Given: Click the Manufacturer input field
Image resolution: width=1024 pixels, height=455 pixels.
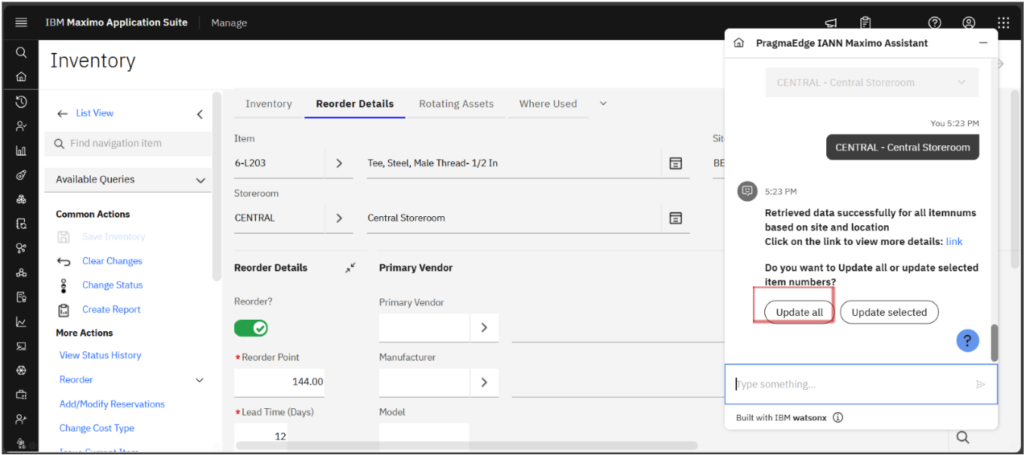Looking at the screenshot, I should click(x=424, y=383).
